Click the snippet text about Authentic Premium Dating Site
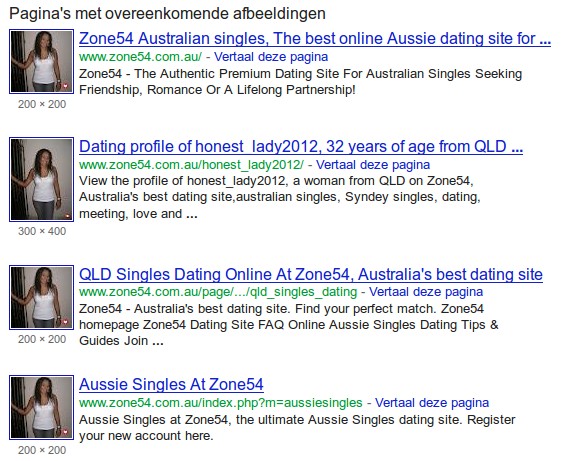This screenshot has height=461, width=566. (x=300, y=82)
